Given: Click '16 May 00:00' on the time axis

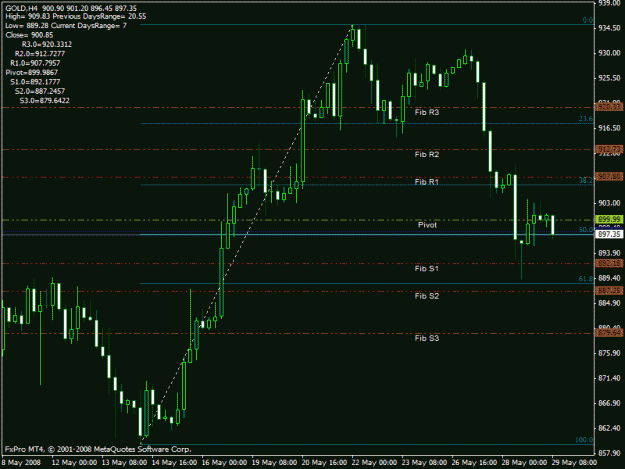Looking at the screenshot, I should (224, 463).
